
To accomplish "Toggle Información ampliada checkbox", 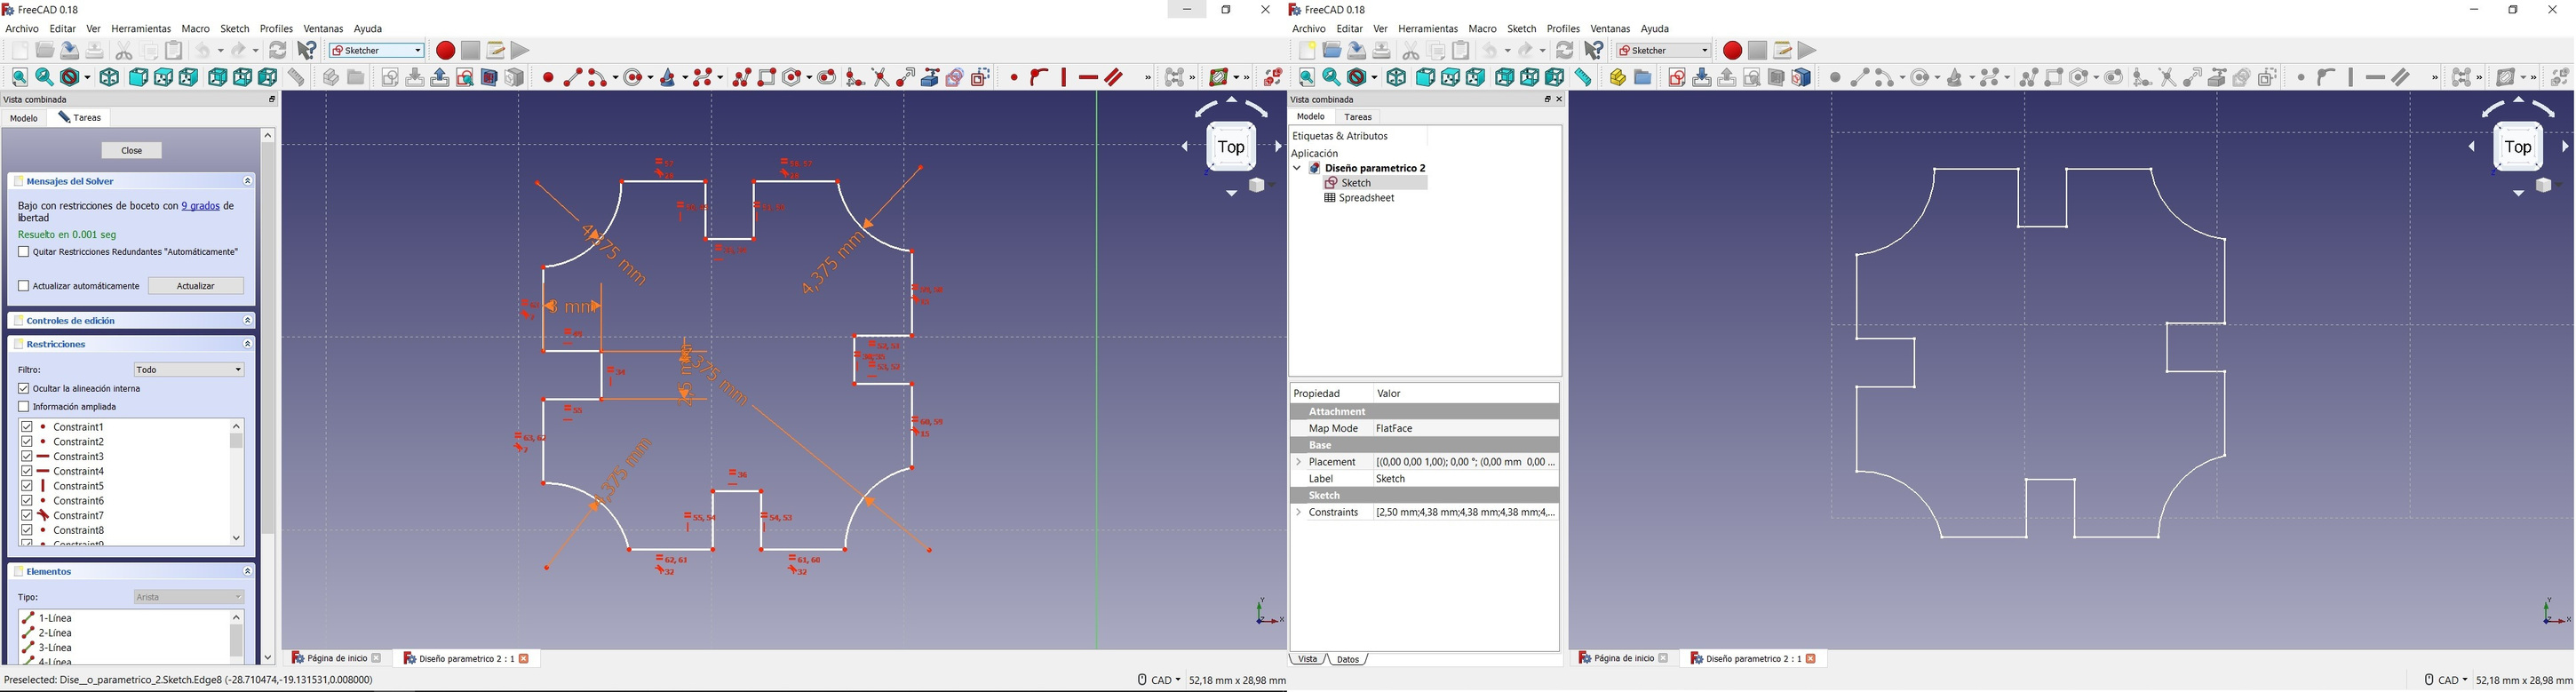I will coord(24,407).
